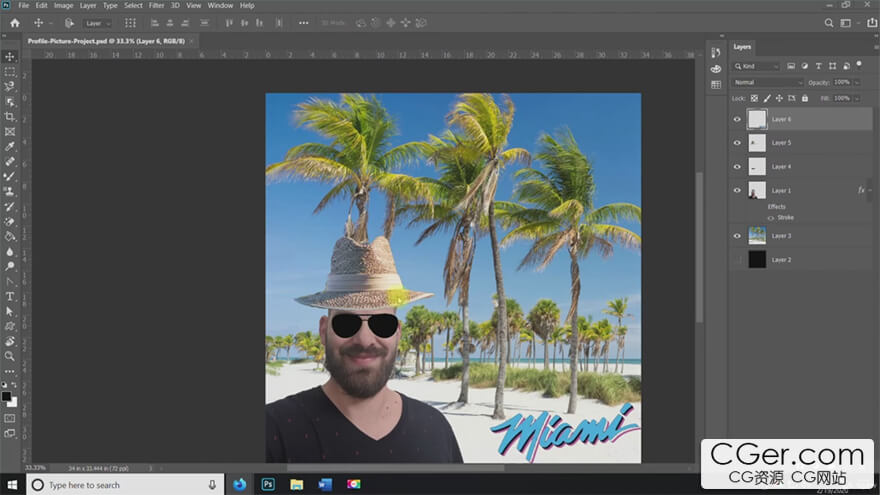The height and width of the screenshot is (495, 880).
Task: Click the Home icon in options bar
Action: click(14, 23)
